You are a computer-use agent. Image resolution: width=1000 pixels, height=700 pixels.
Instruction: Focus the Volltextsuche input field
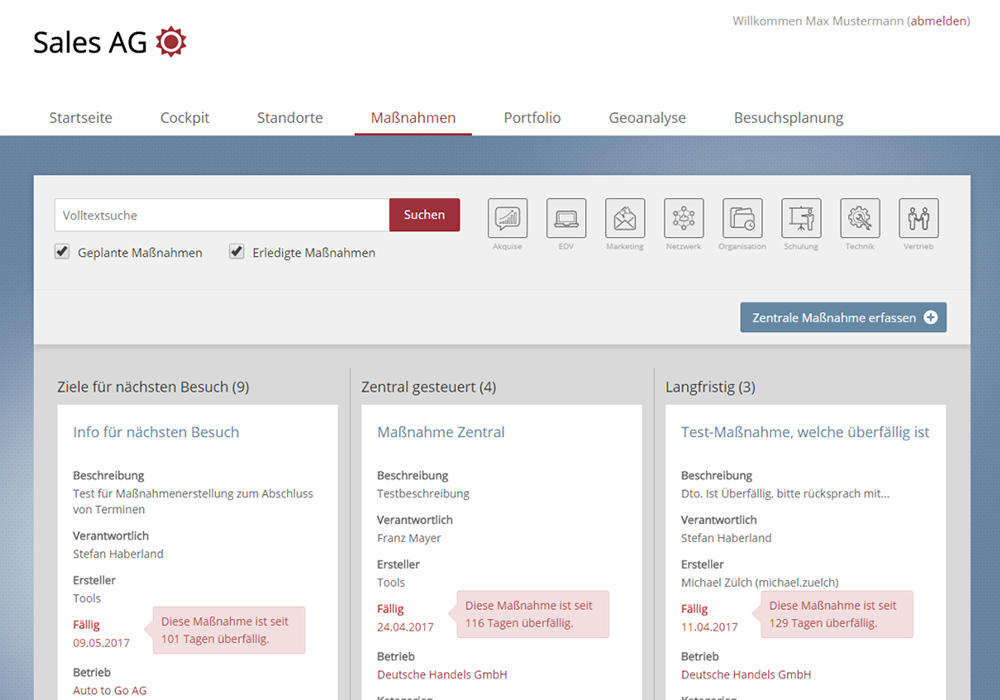[221, 215]
